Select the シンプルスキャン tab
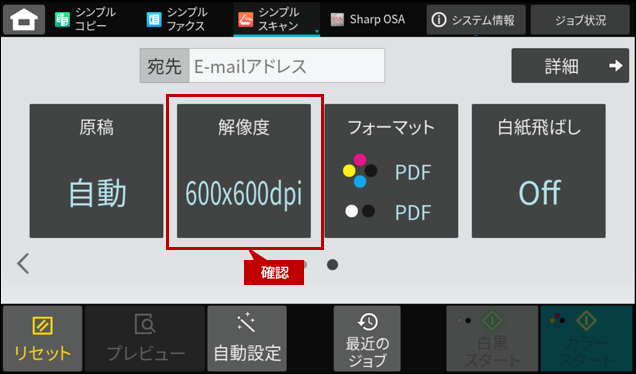The image size is (636, 374). [277, 19]
